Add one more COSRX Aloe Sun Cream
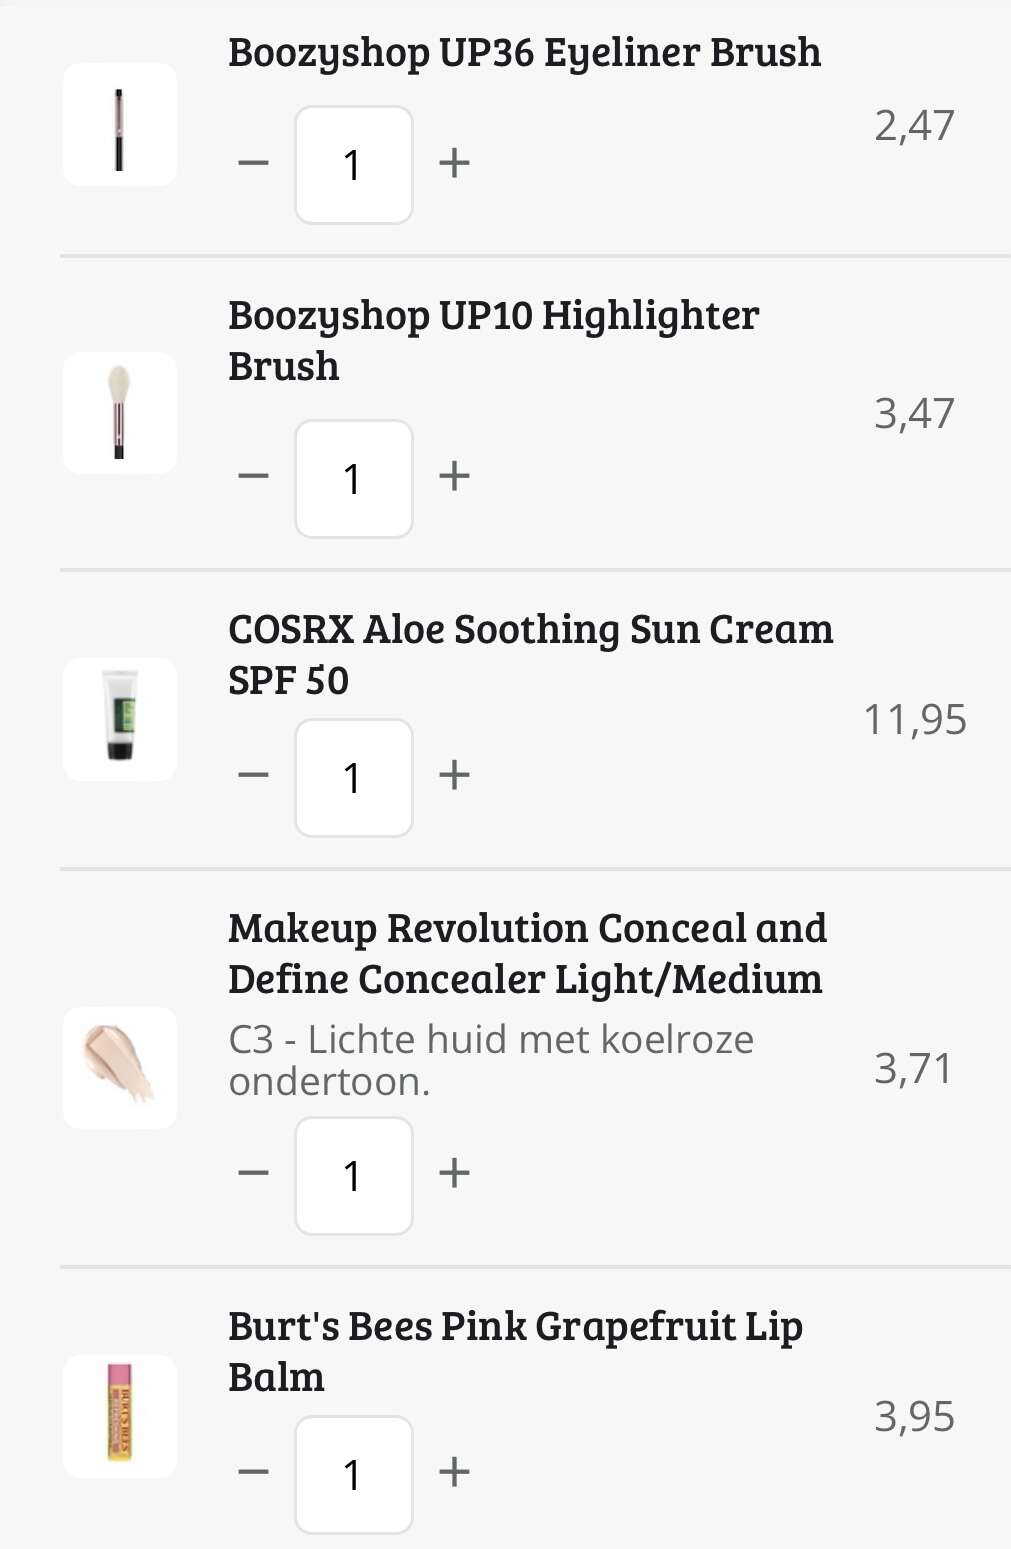This screenshot has width=1011, height=1549. pyautogui.click(x=454, y=775)
